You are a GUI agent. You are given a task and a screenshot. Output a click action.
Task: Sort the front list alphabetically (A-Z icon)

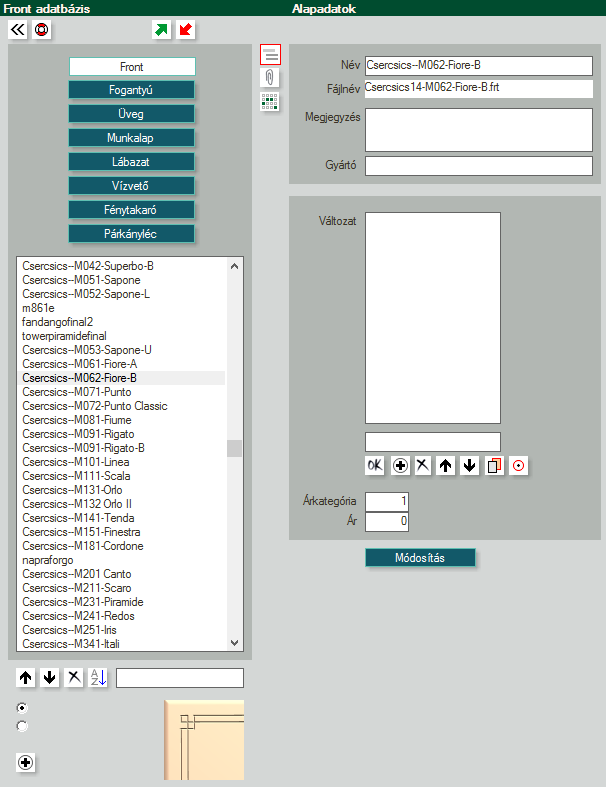tap(98, 678)
